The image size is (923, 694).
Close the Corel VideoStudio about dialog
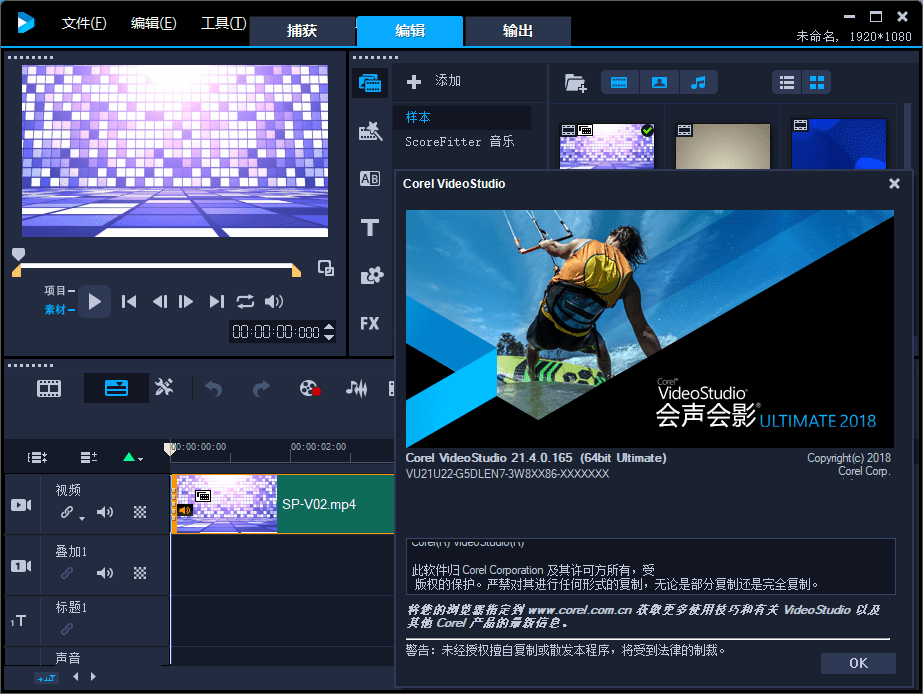(x=894, y=184)
